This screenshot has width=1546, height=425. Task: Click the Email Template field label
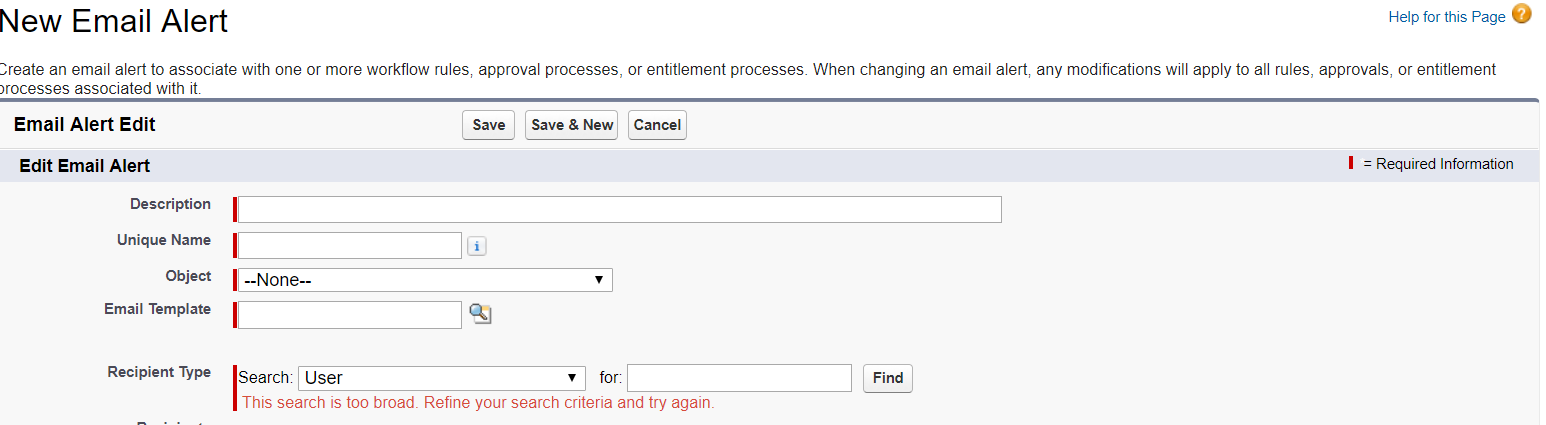157,309
